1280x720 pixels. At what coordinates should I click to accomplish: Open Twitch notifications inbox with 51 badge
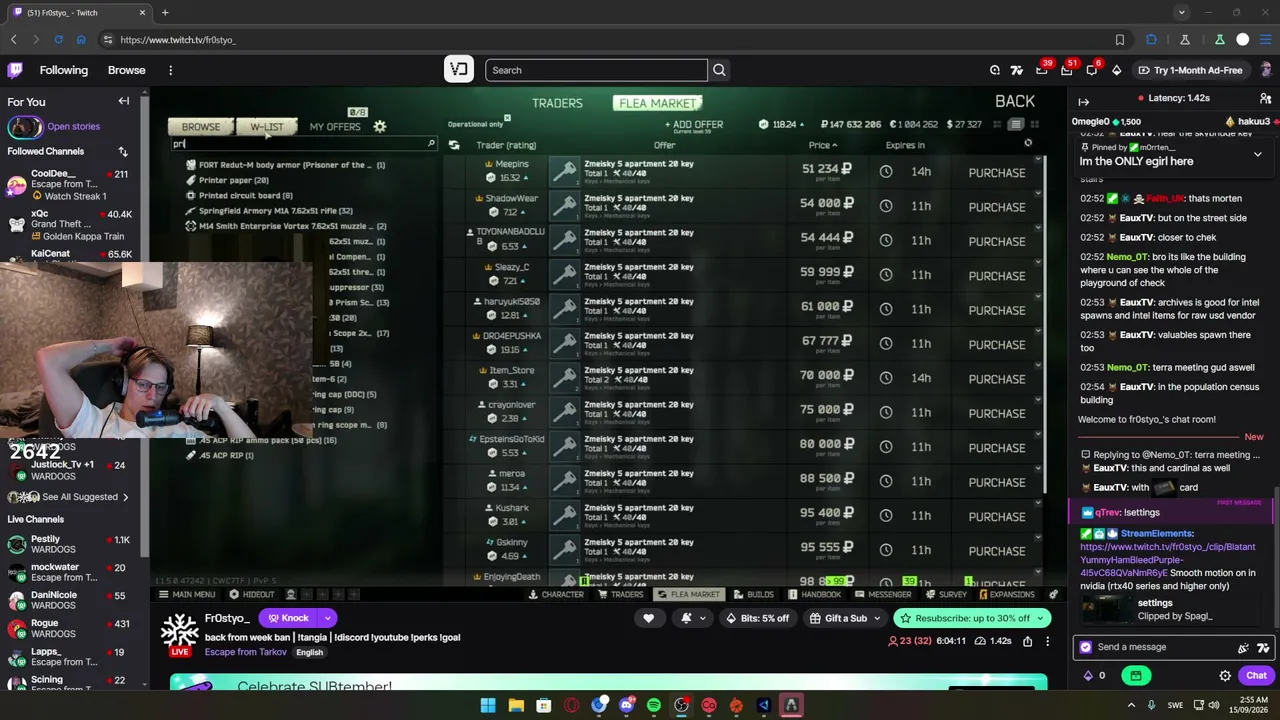(1067, 70)
